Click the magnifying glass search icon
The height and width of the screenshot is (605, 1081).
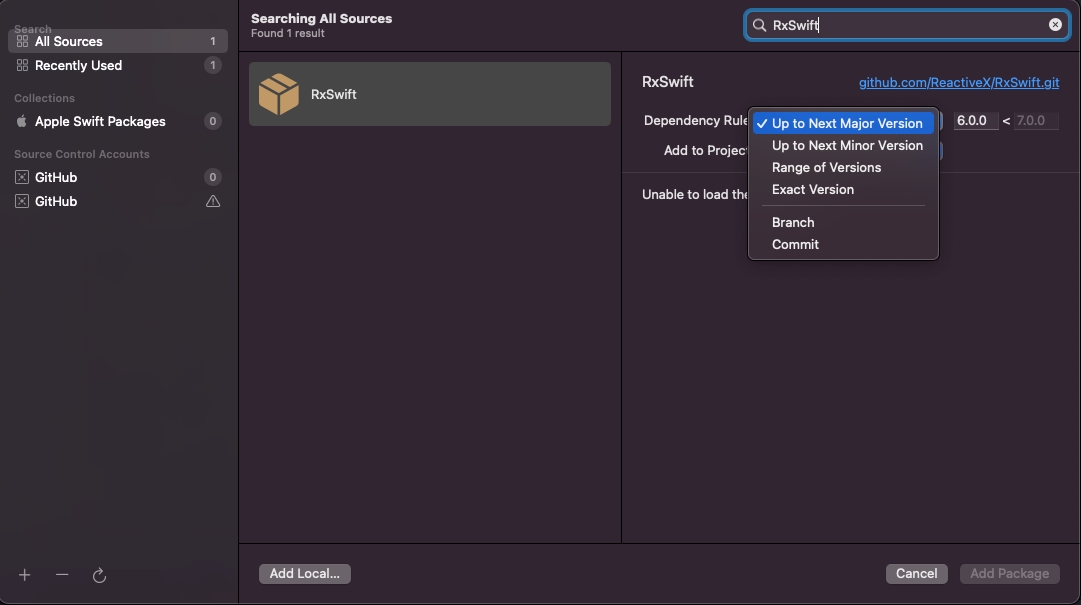click(760, 25)
